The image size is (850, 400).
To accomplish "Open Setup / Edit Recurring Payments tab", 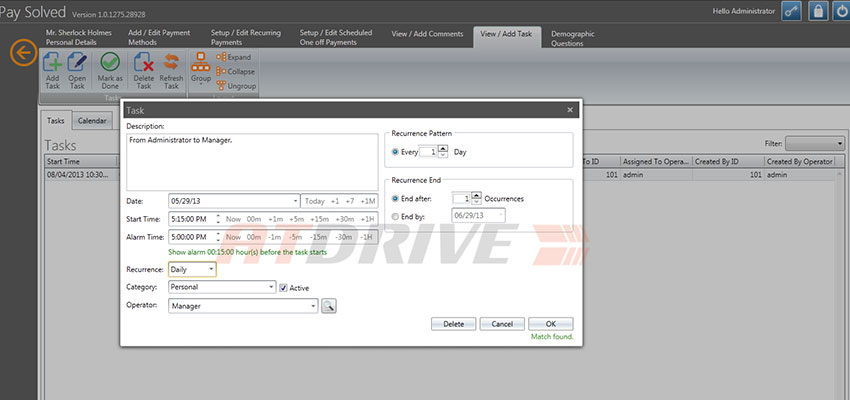I will 246,37.
